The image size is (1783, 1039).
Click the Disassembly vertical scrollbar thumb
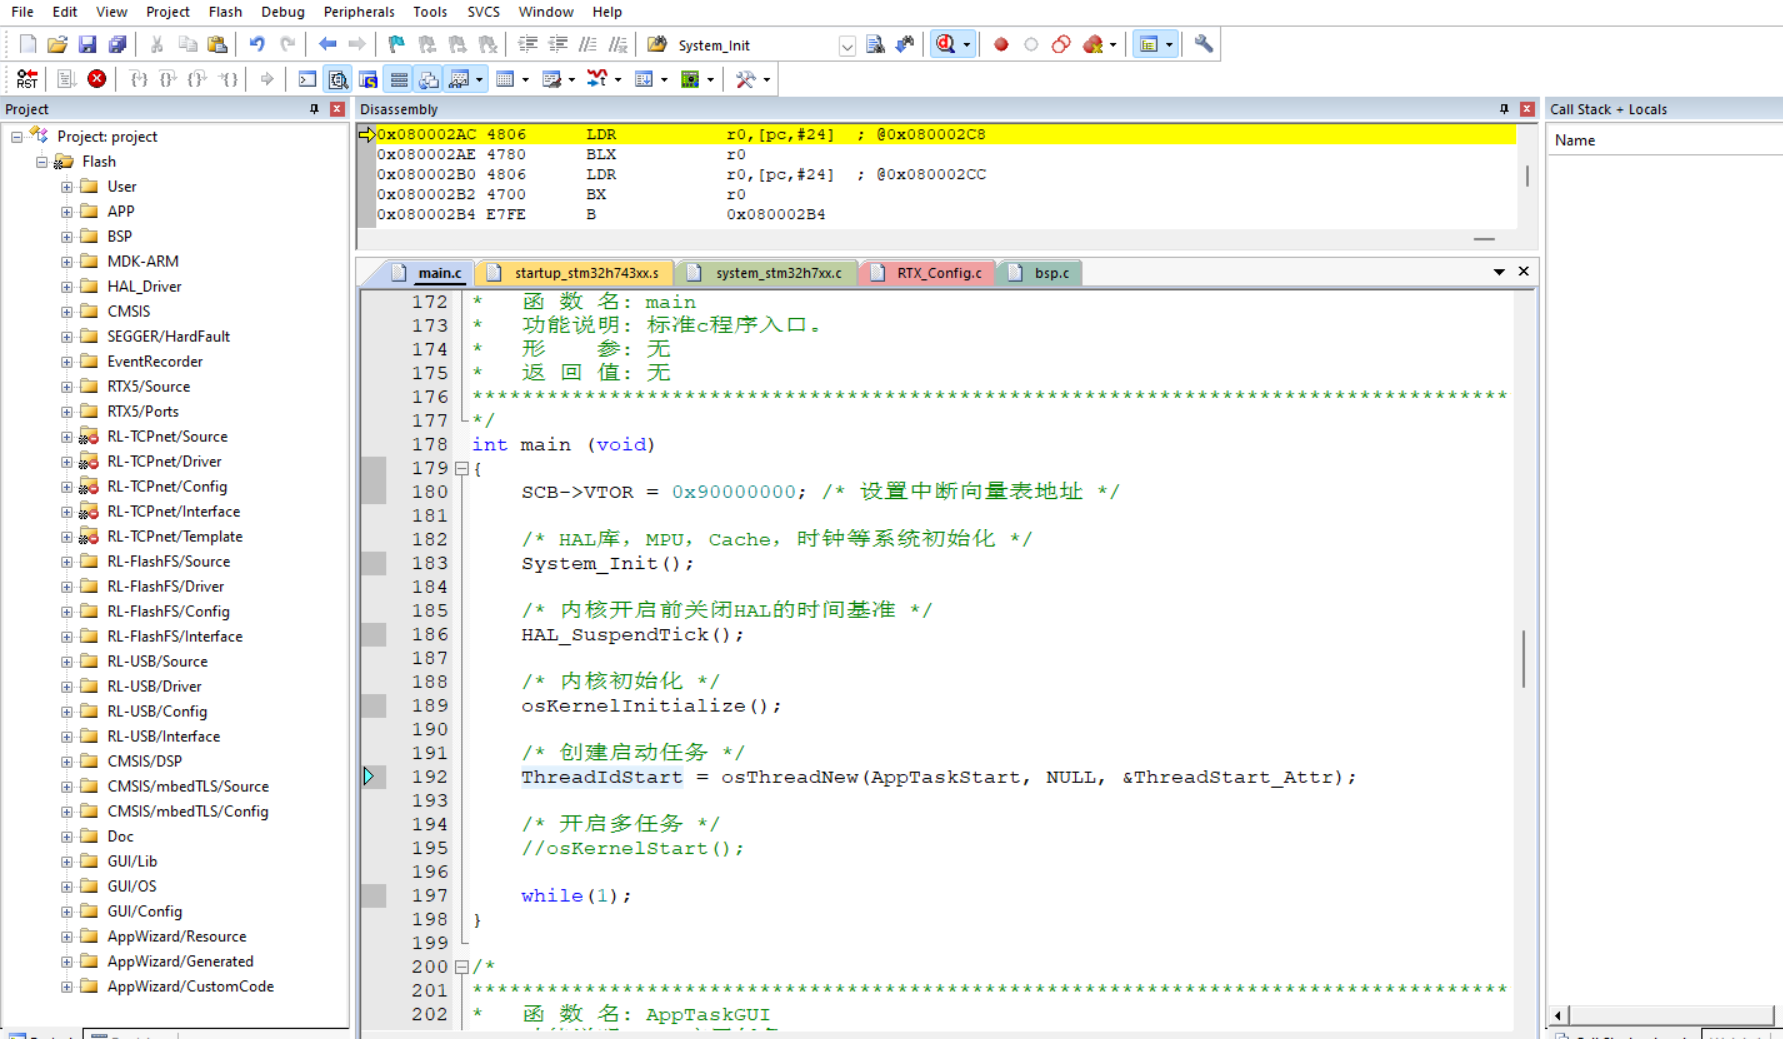pos(1527,176)
